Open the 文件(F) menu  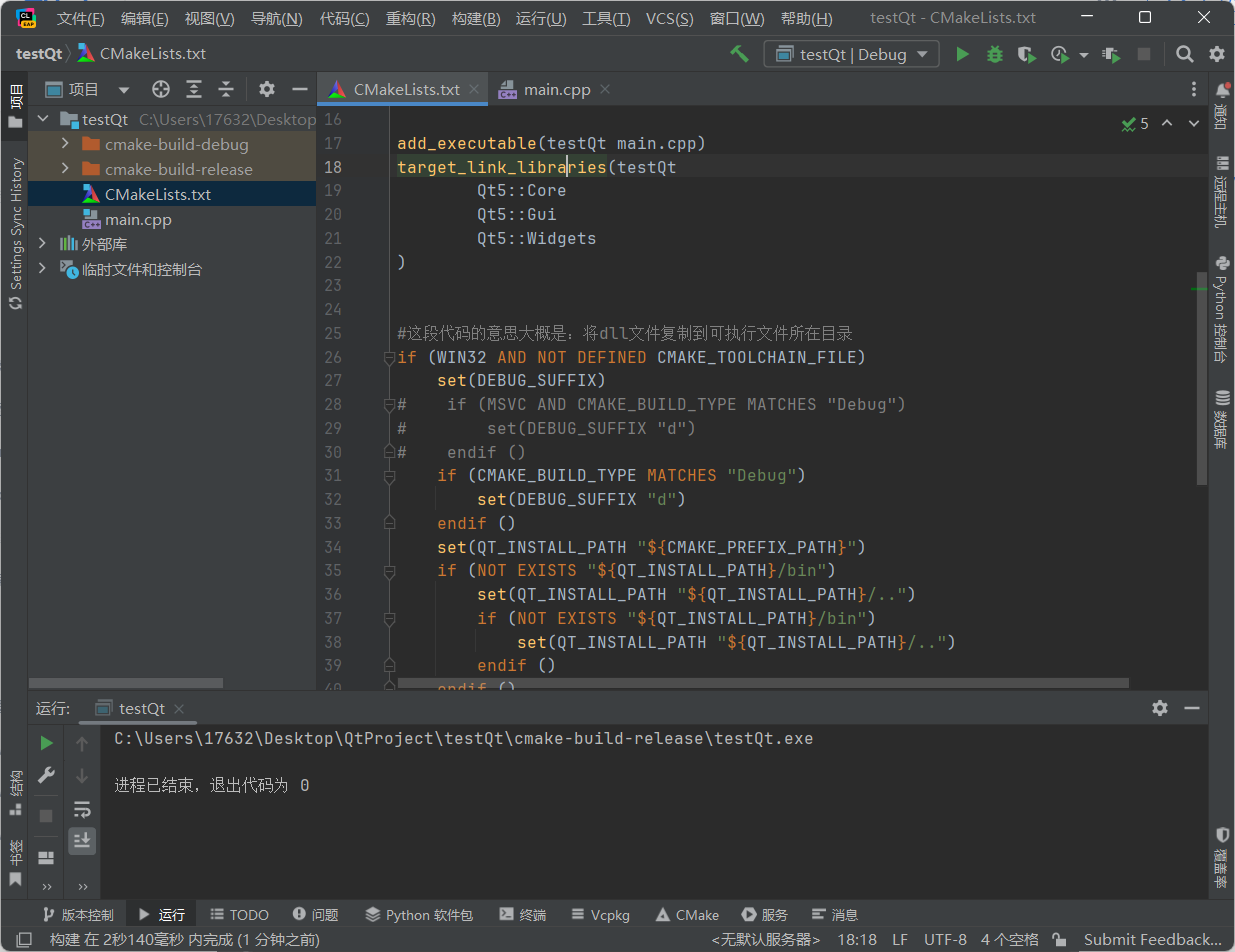click(80, 18)
